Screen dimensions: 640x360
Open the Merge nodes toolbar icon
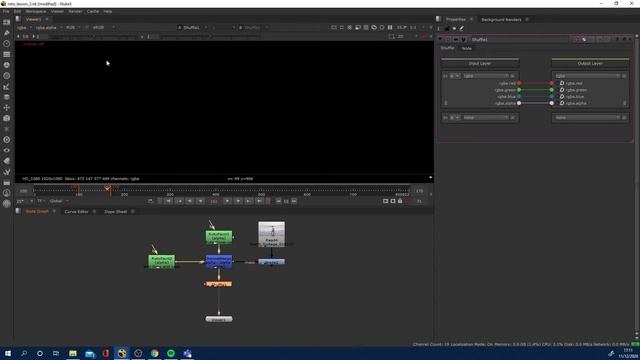(7, 97)
